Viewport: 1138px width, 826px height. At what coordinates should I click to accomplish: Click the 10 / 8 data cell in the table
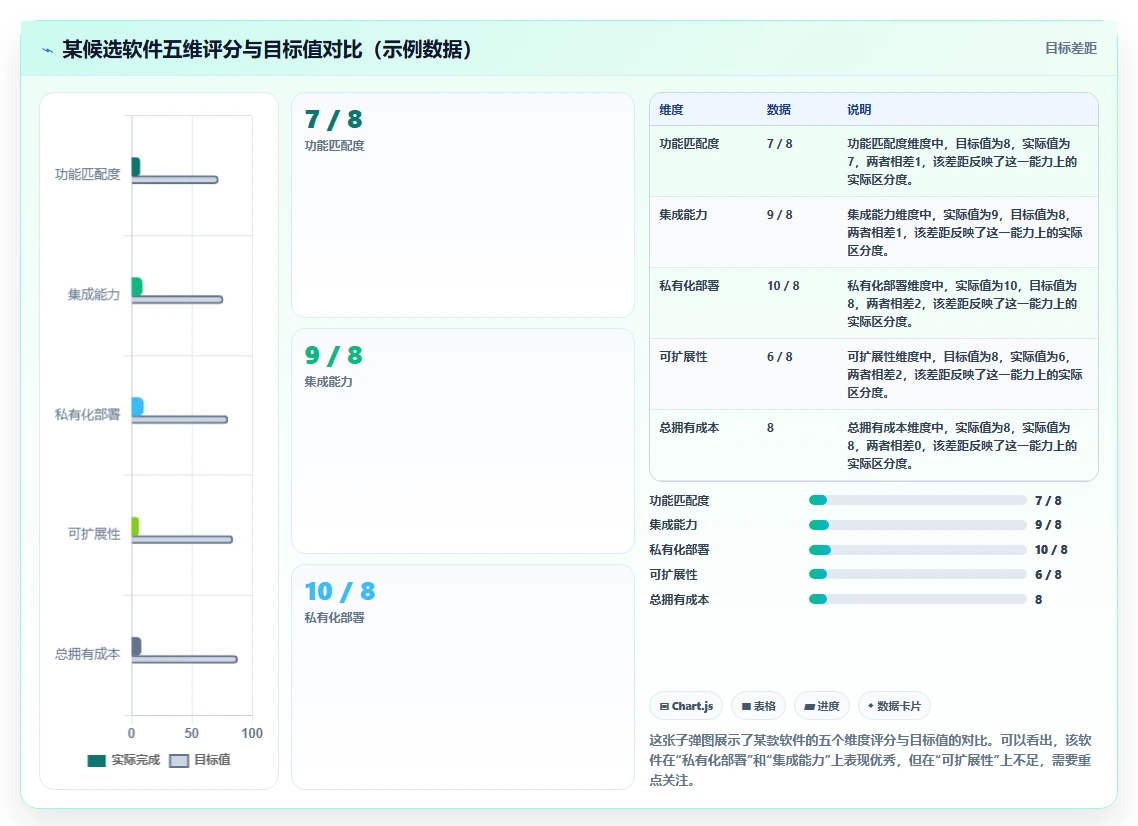click(x=783, y=286)
